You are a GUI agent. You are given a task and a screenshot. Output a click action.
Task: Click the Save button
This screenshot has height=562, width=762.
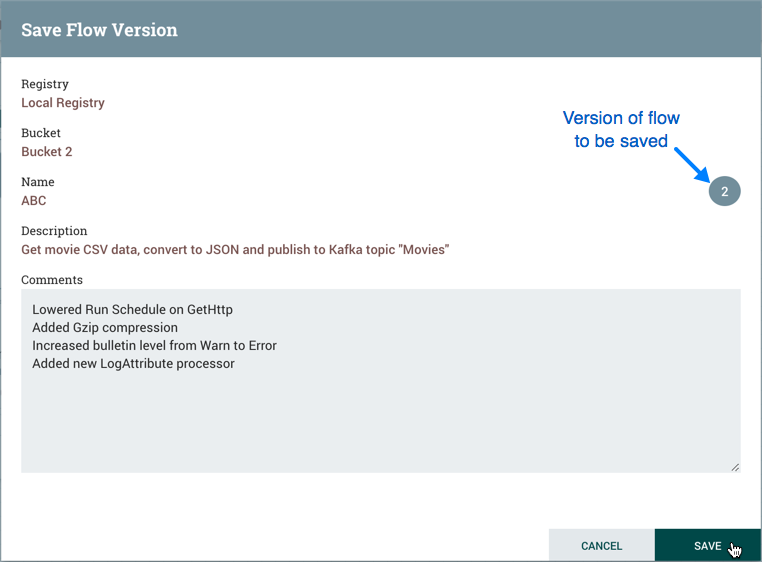(x=706, y=546)
